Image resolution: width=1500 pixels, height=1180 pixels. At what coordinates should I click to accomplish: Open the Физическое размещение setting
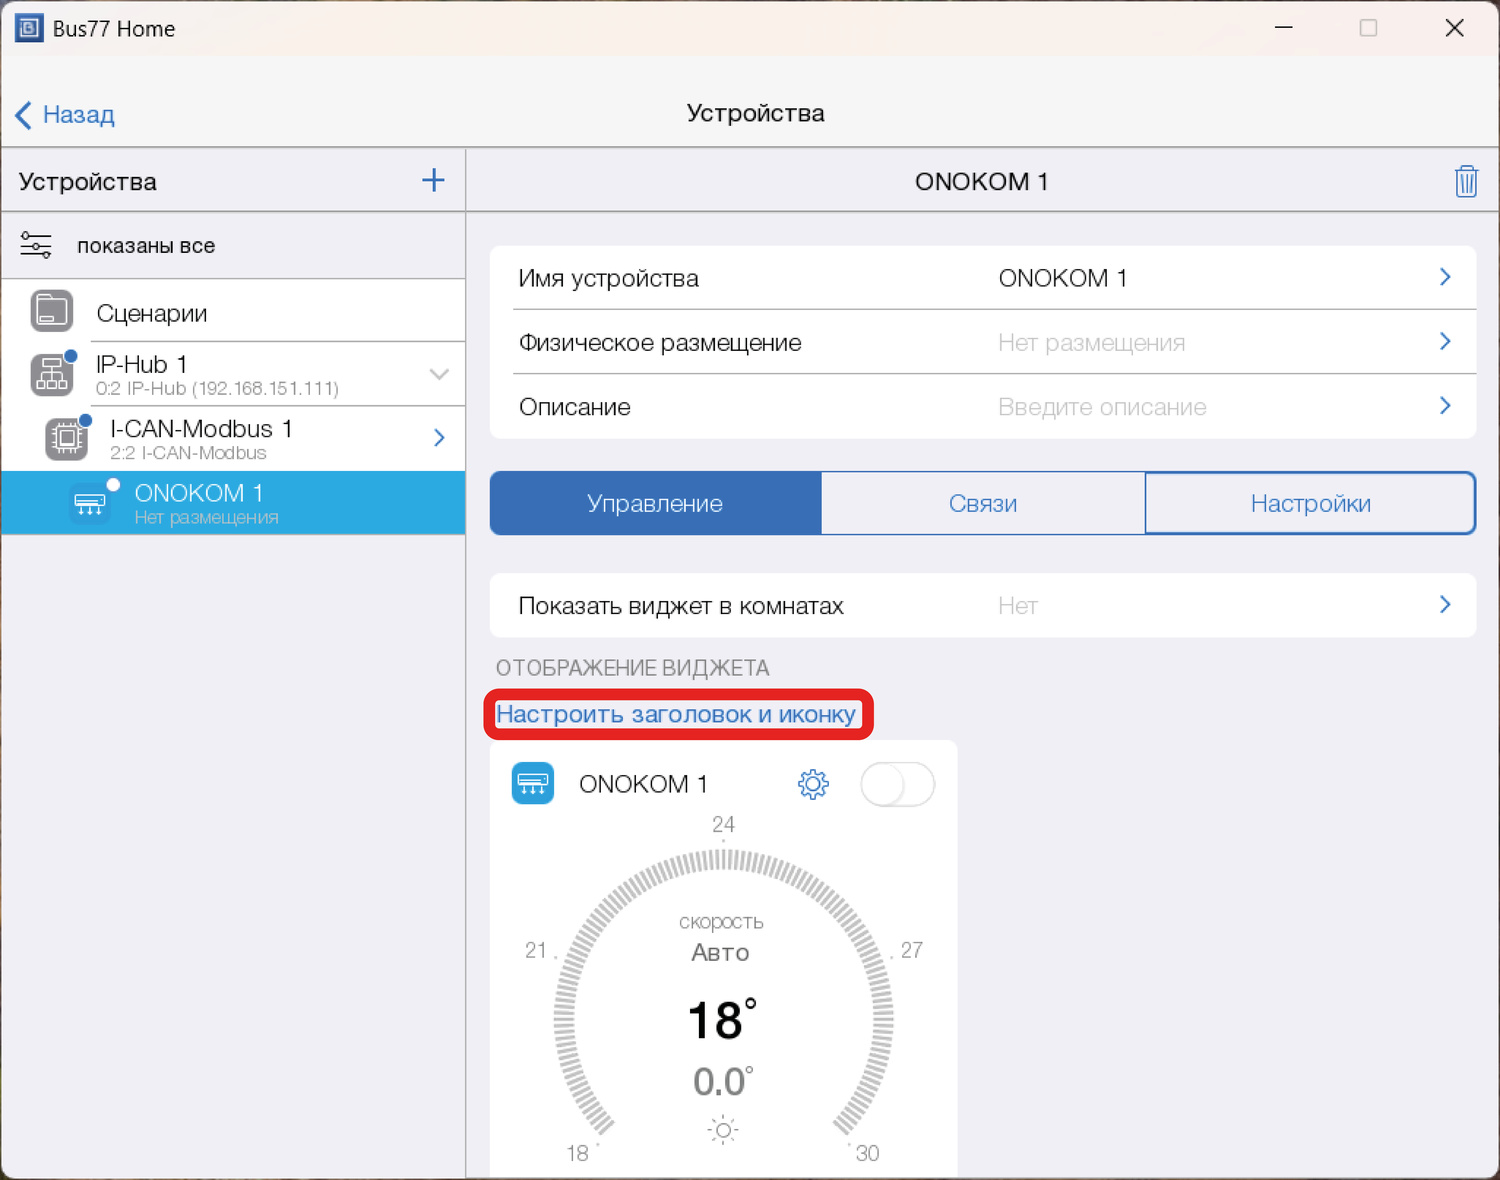coord(982,343)
